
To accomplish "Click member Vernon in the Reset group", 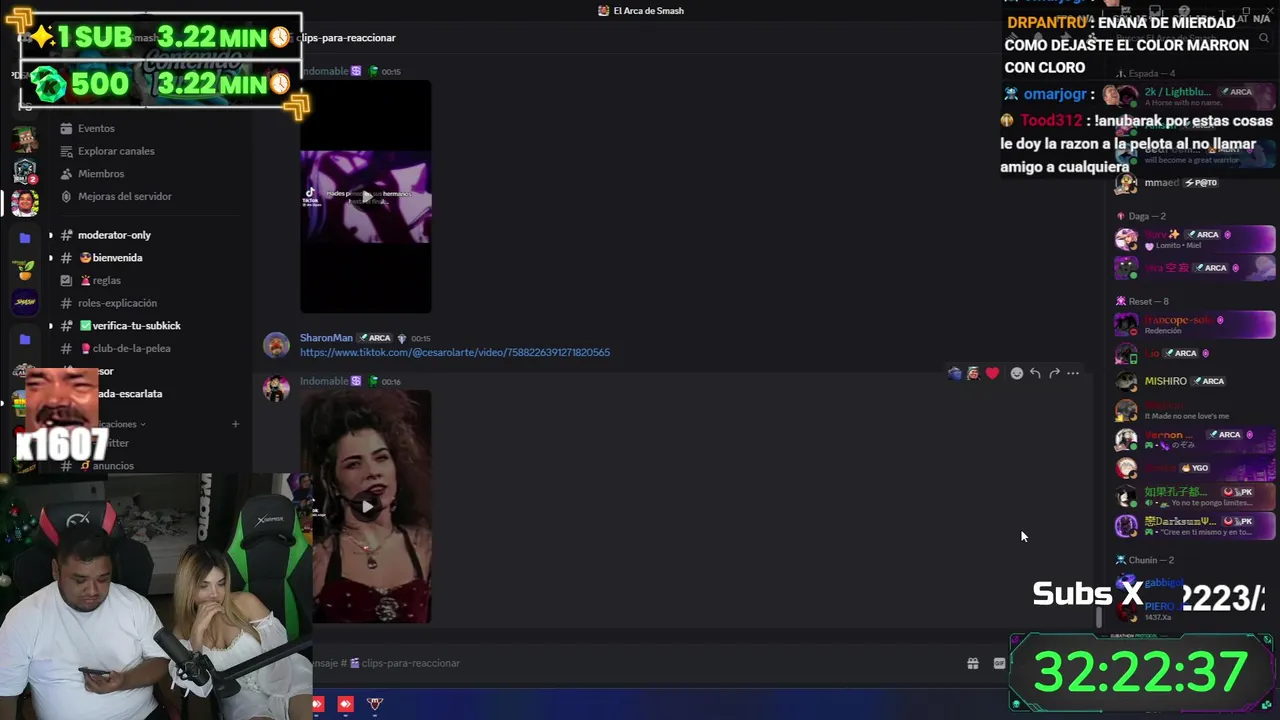I will pos(1194,439).
